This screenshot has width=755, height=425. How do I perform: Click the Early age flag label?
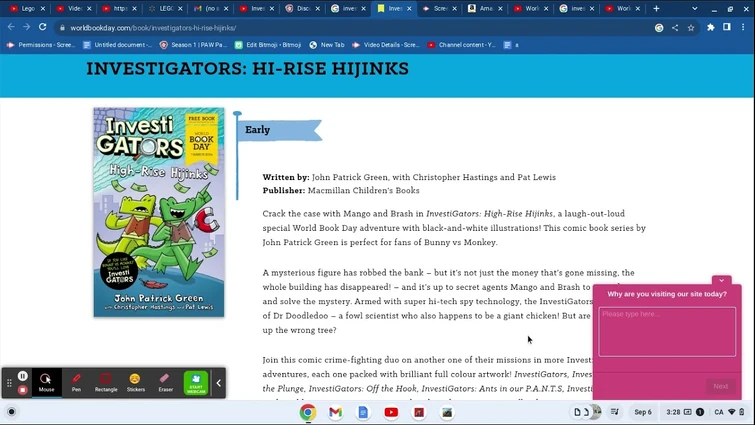[258, 129]
